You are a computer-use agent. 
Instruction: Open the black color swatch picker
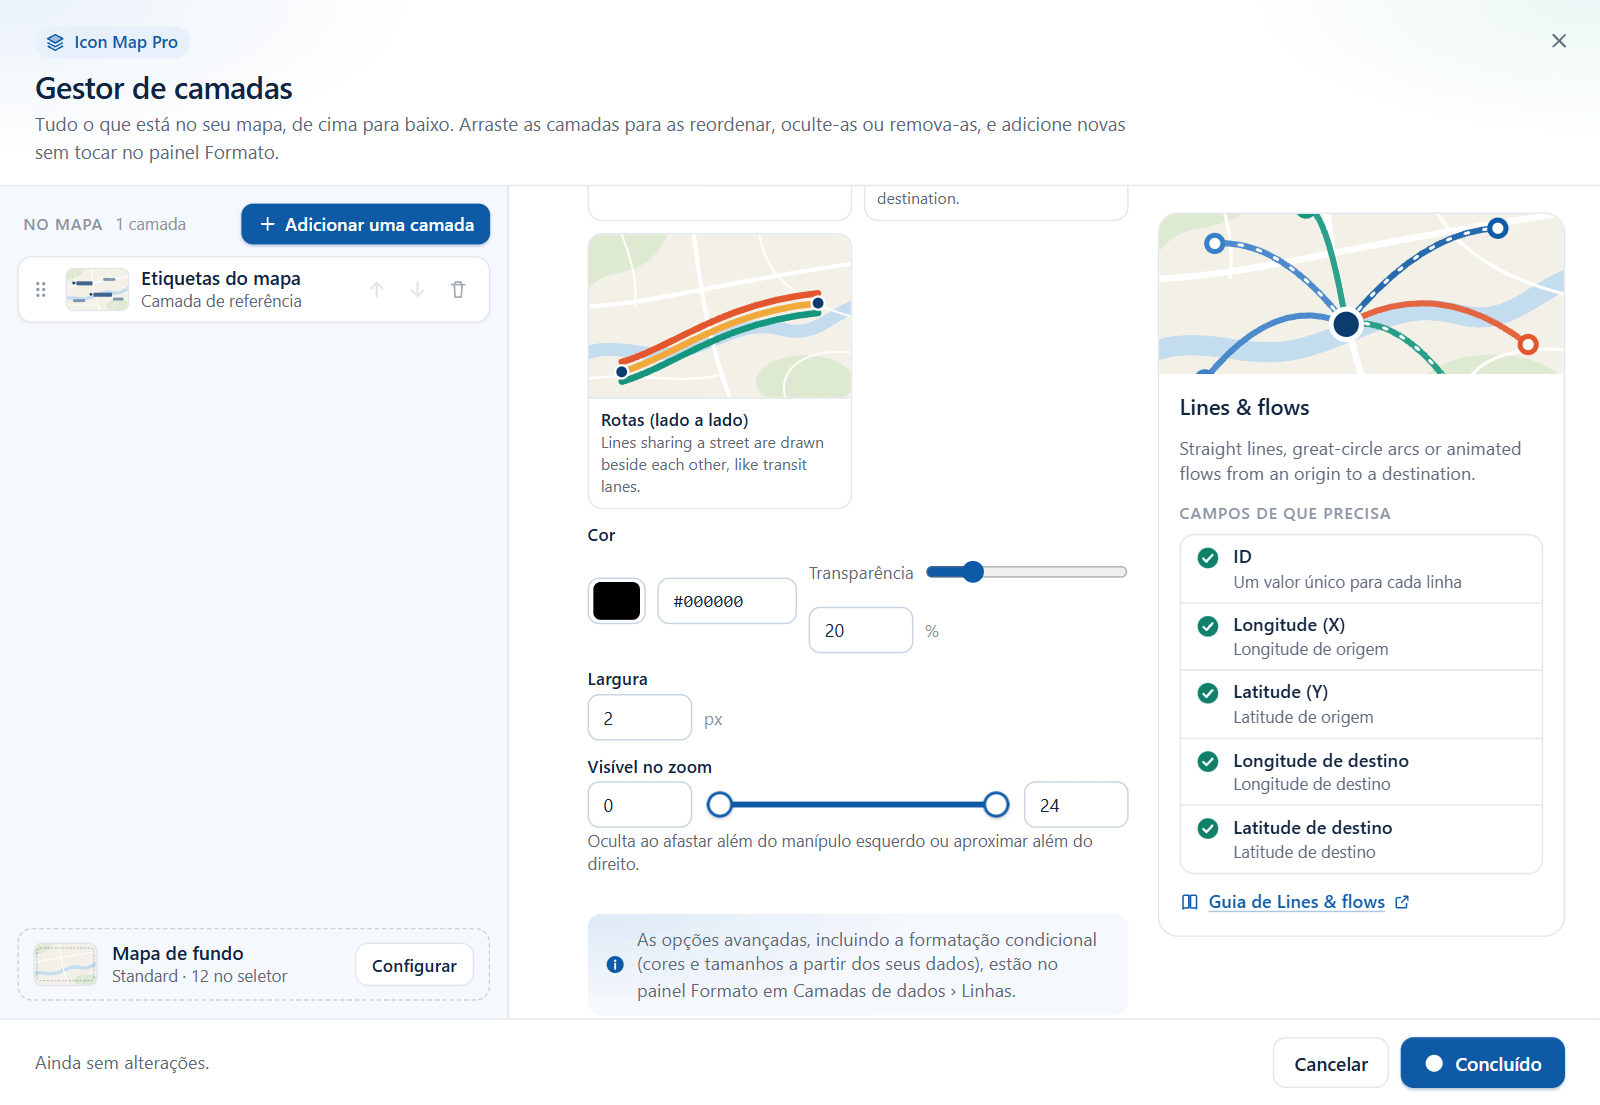click(617, 601)
